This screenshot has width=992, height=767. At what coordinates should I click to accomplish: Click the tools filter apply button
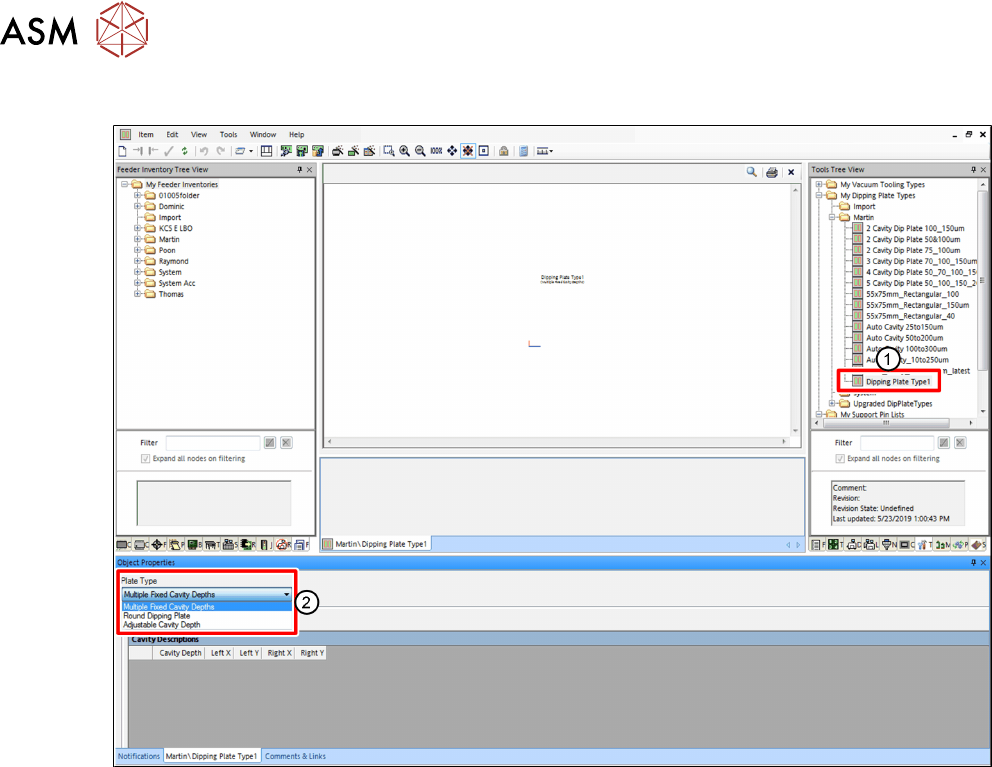944,442
